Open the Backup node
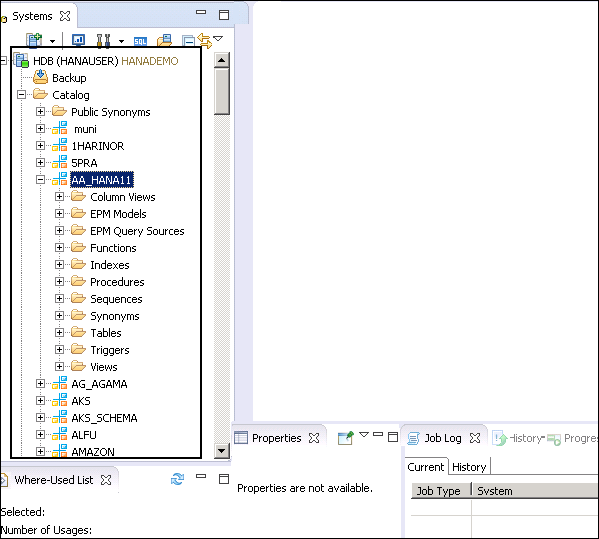The width and height of the screenshot is (599, 539). click(69, 78)
